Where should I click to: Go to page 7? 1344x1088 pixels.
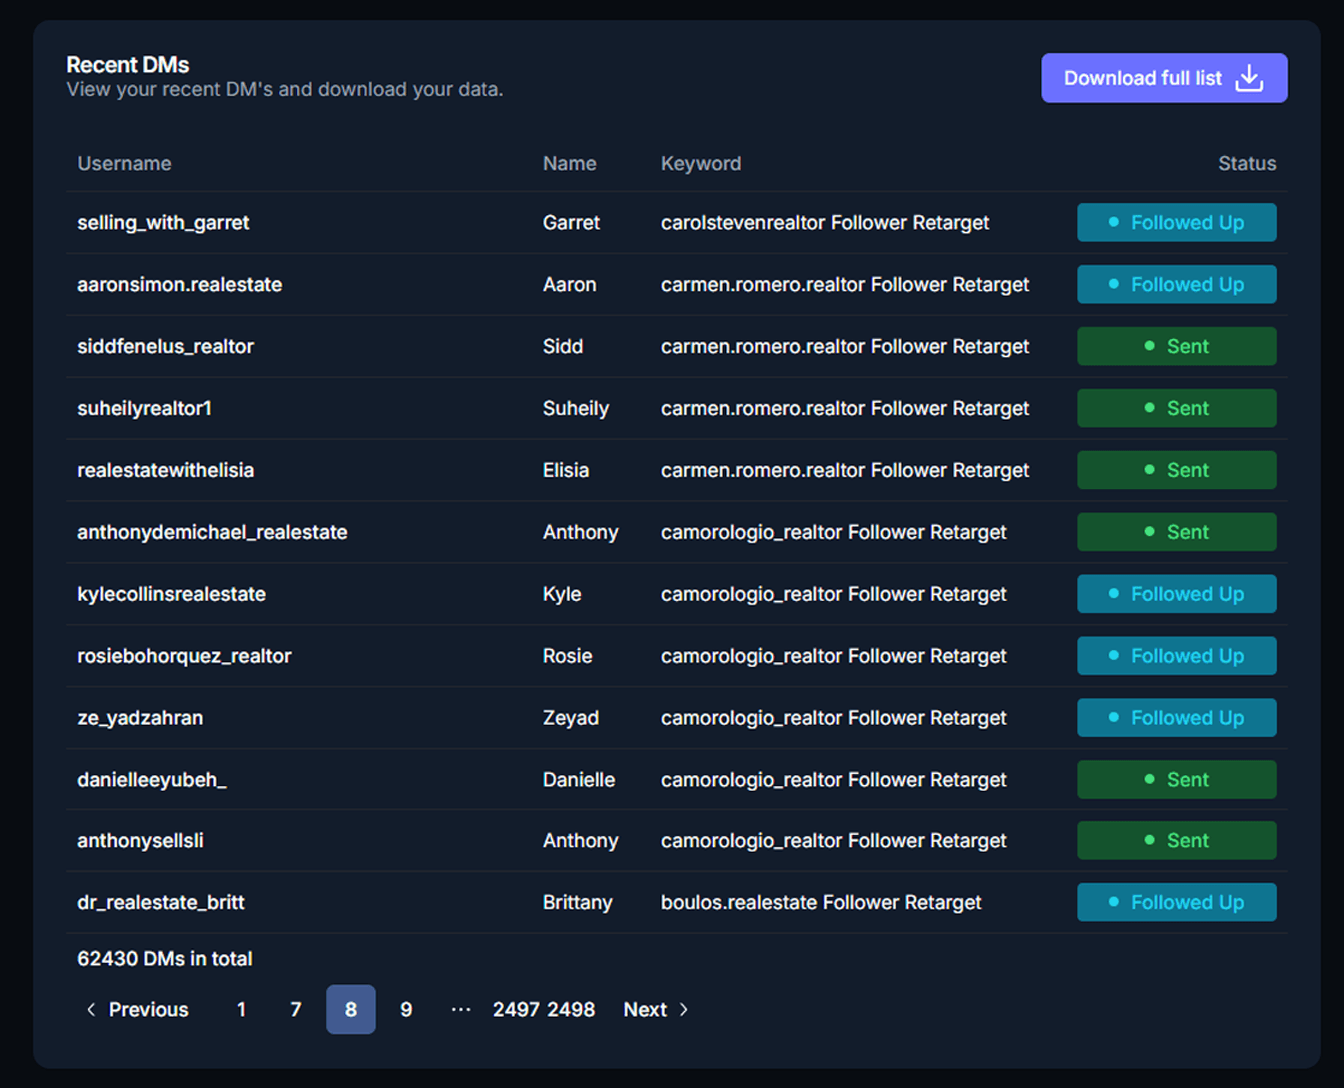tap(295, 1010)
